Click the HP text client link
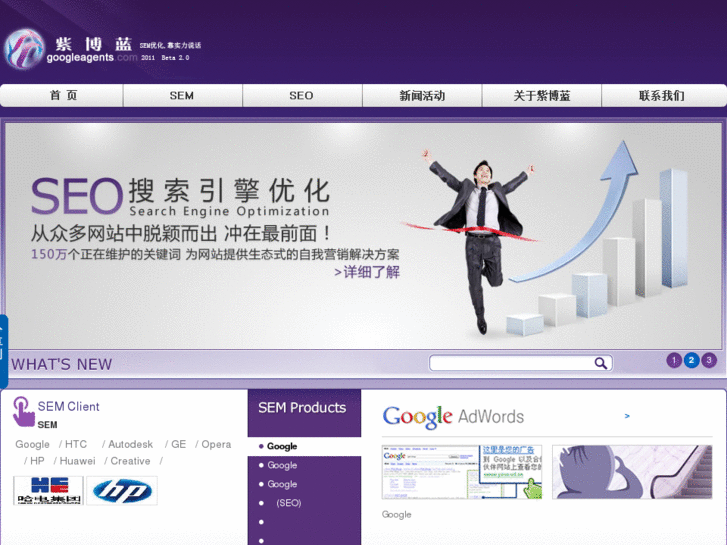 [x=37, y=461]
